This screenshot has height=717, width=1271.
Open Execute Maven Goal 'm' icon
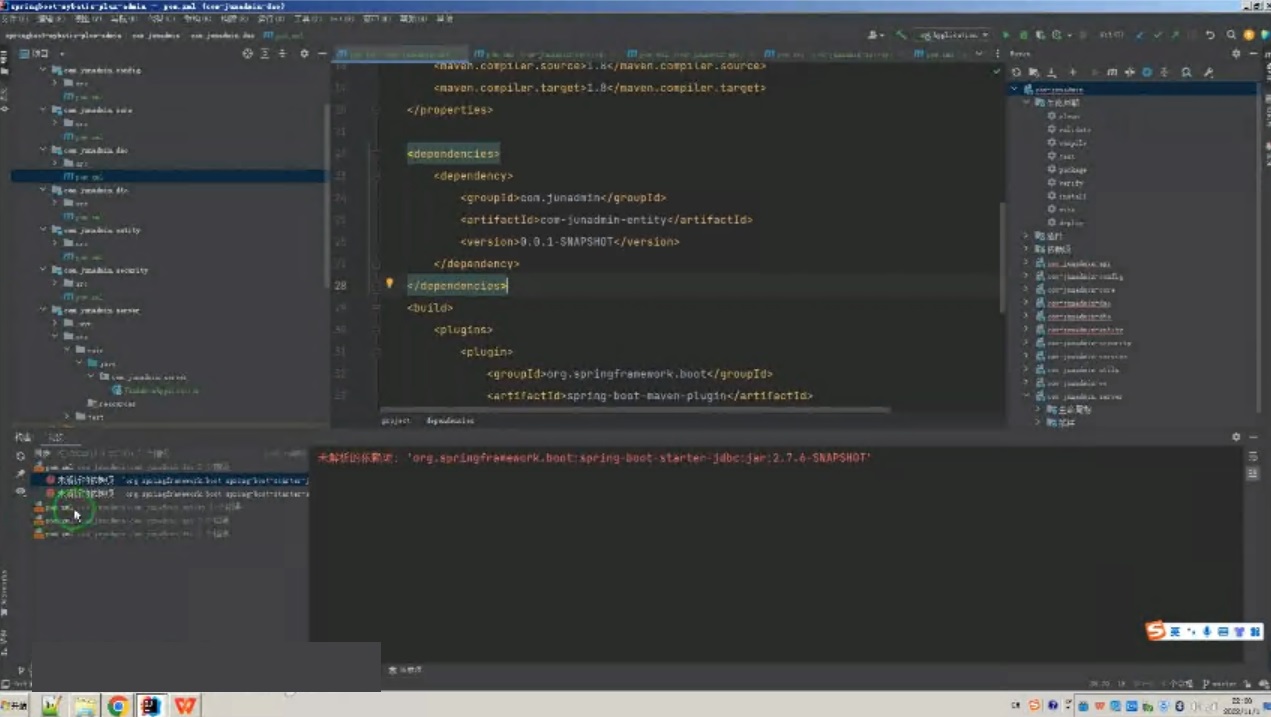(x=1112, y=72)
